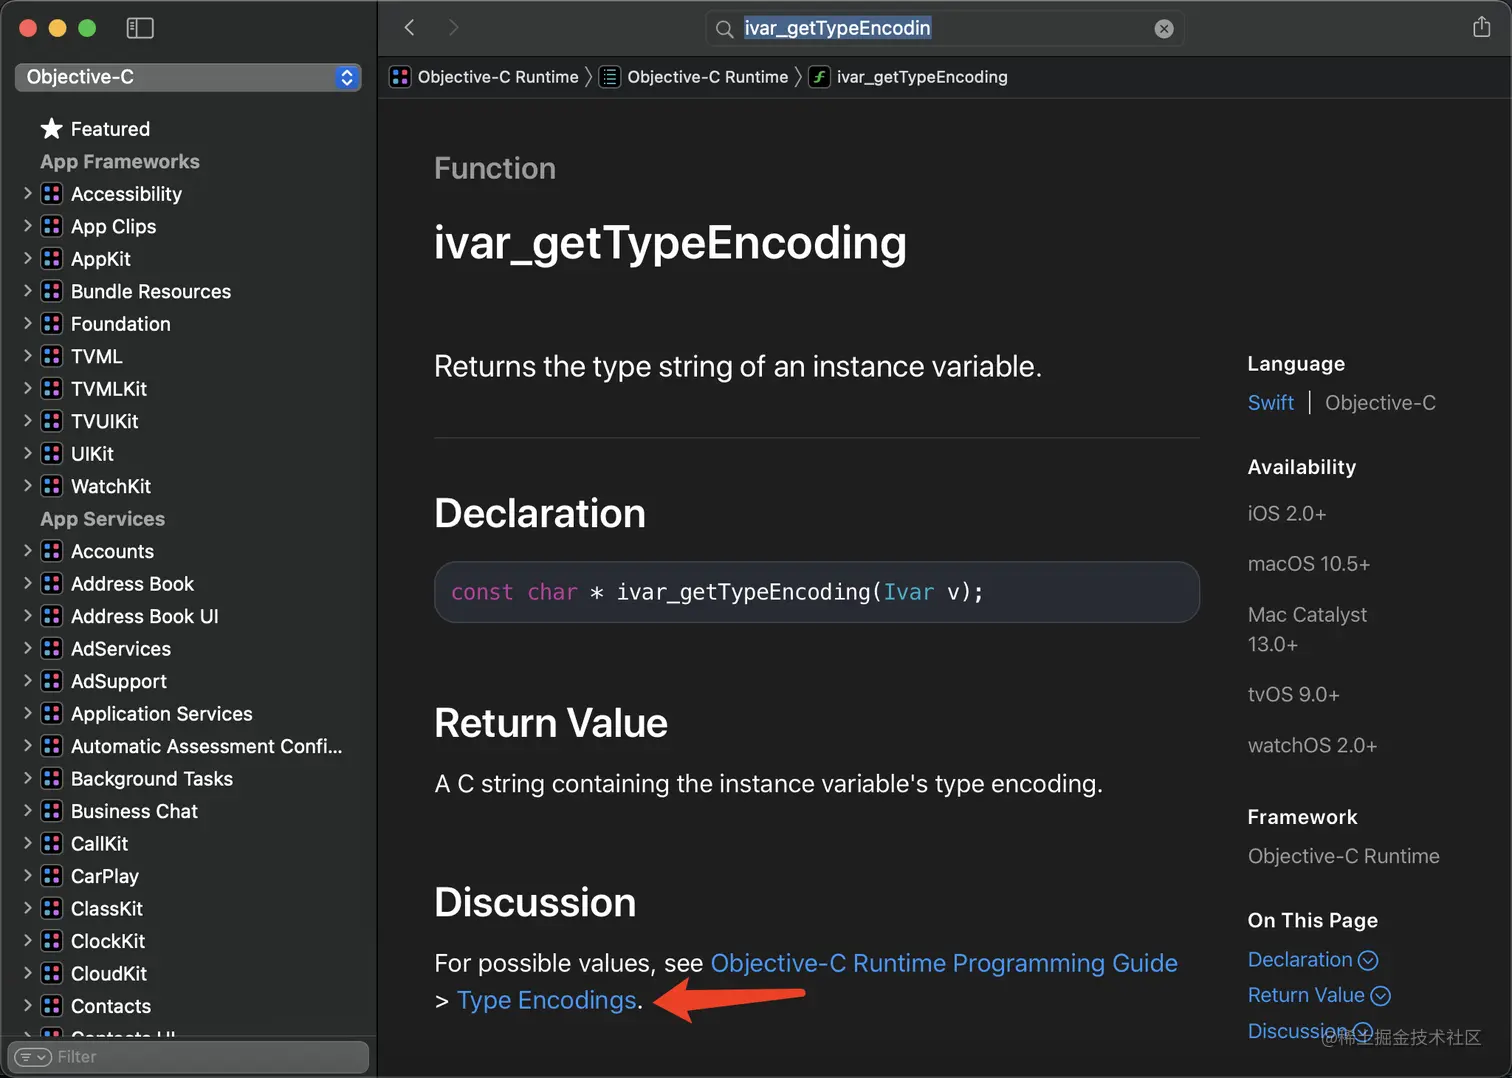Click the Accounts framework icon
The width and height of the screenshot is (1512, 1078).
[x=52, y=551]
